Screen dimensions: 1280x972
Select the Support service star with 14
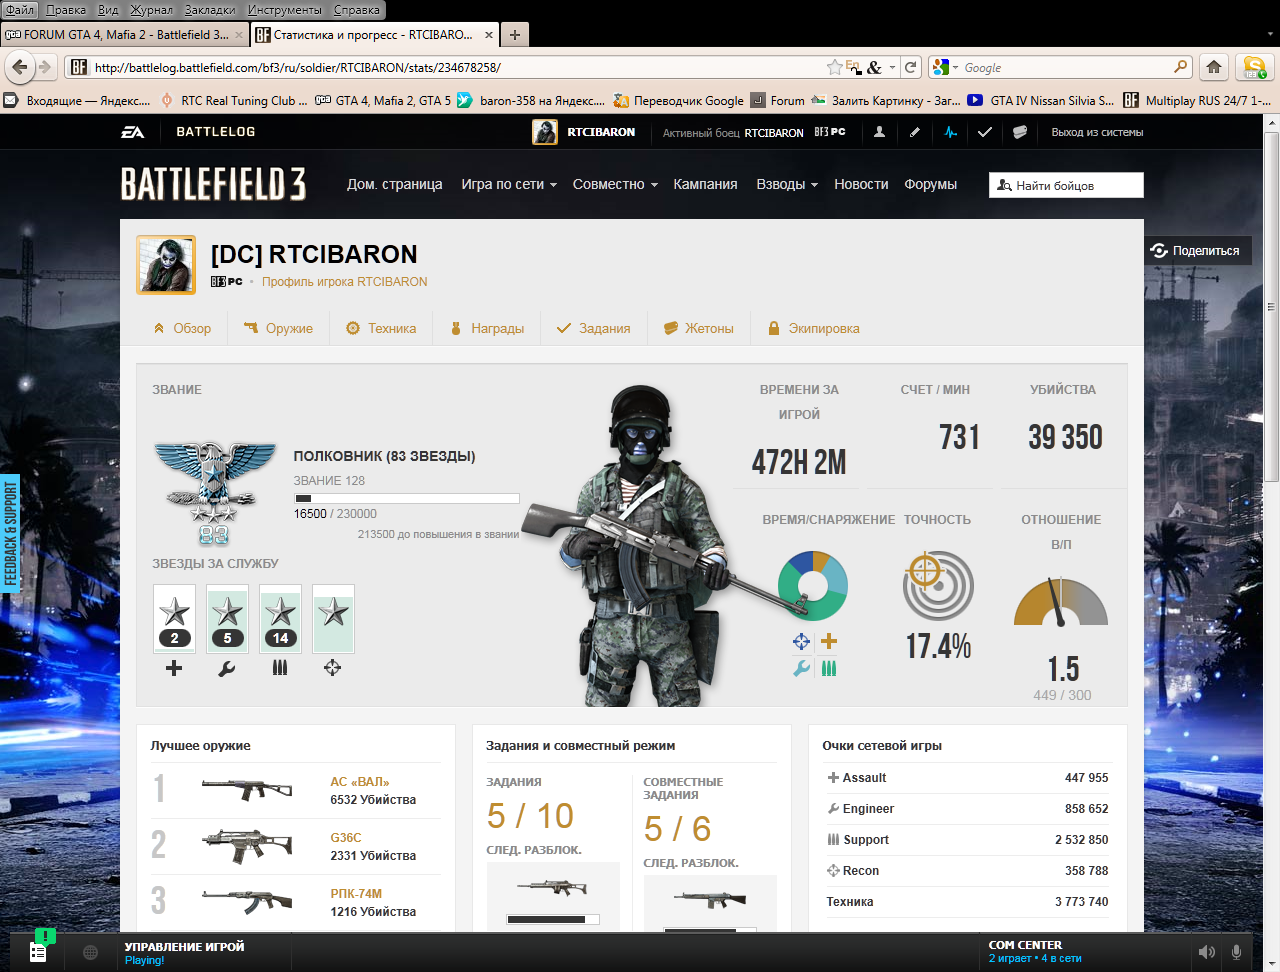pyautogui.click(x=280, y=619)
